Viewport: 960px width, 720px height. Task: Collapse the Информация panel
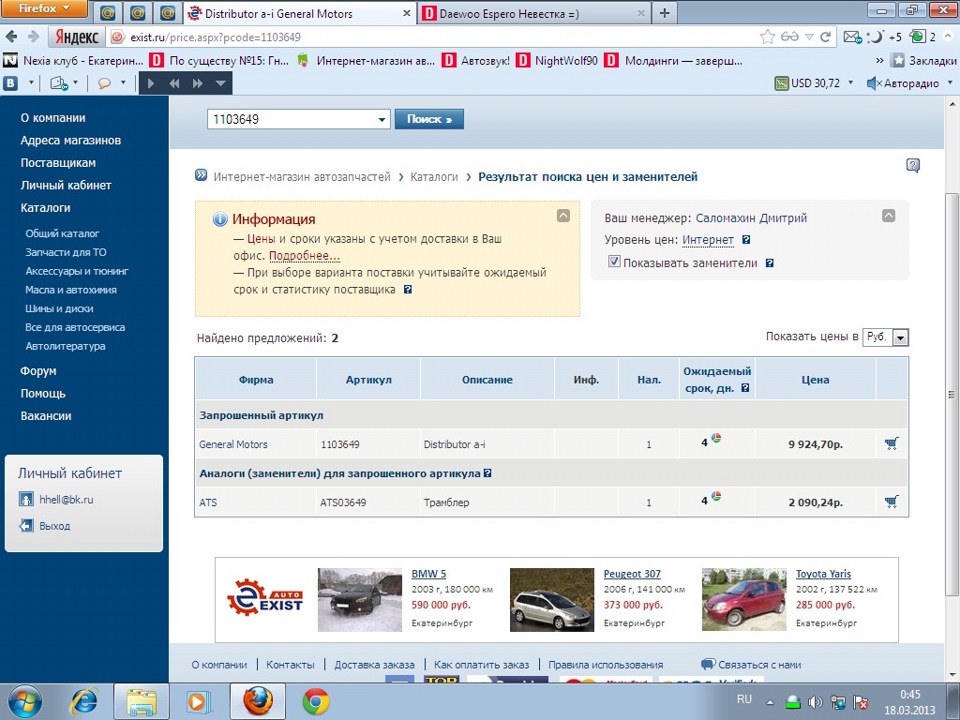(563, 216)
